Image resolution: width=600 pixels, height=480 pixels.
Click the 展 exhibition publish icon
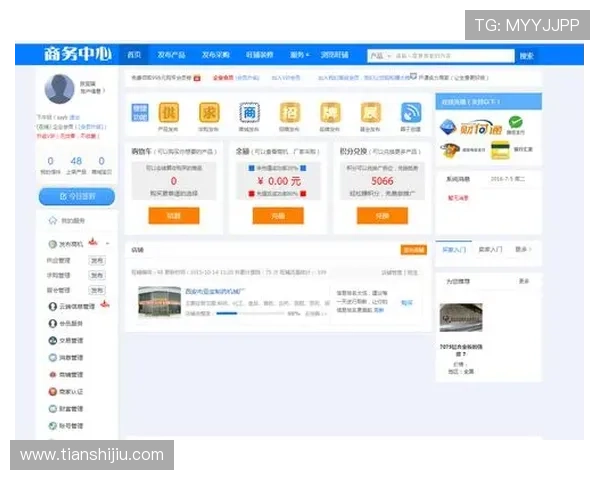(x=370, y=113)
